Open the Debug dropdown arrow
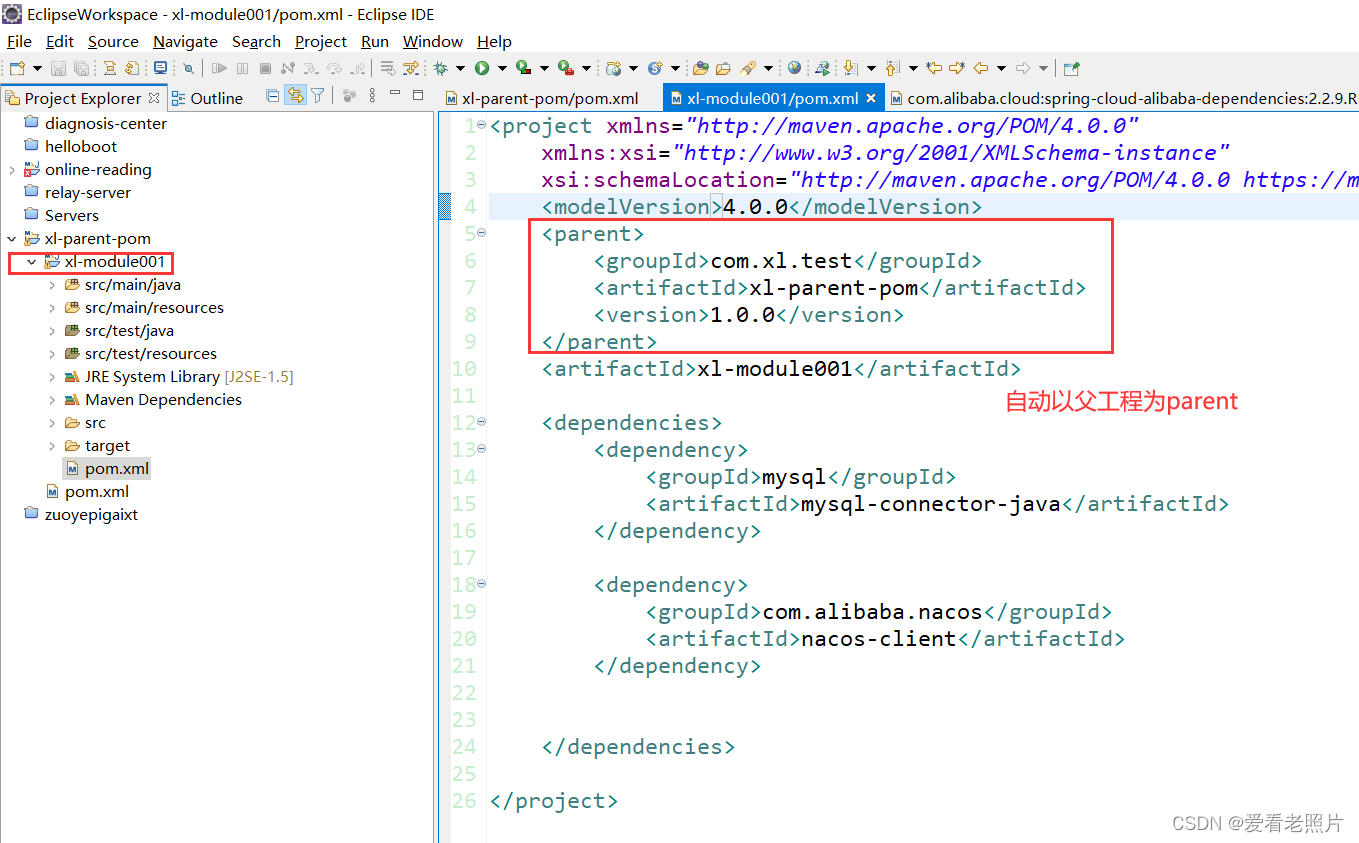 pyautogui.click(x=460, y=68)
